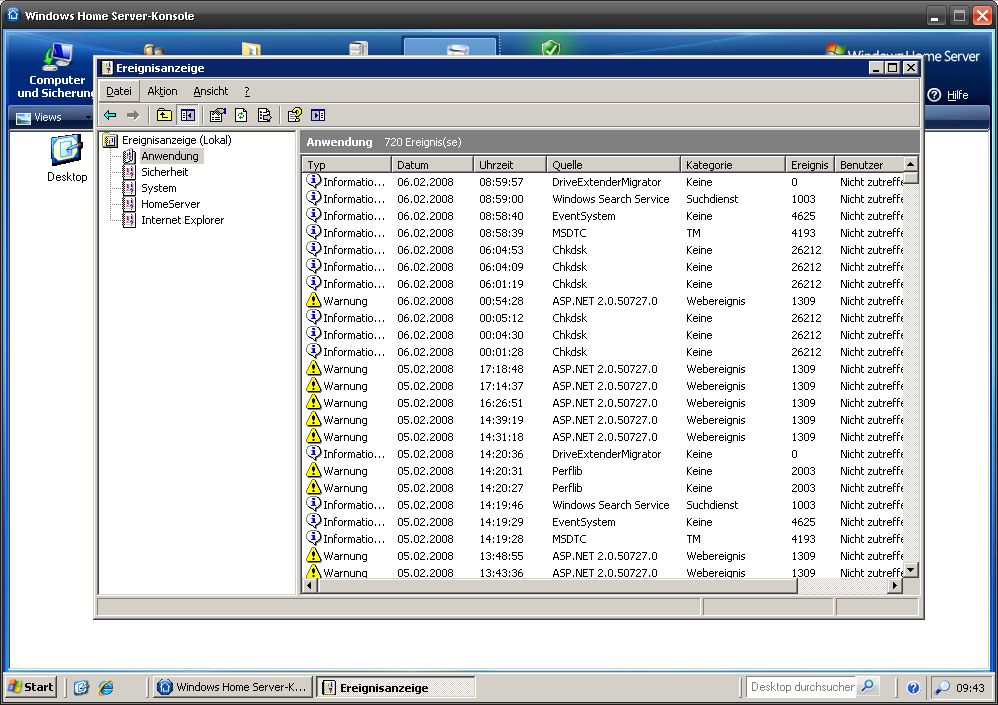Click the warning icon of the 00:54:28 event
The width and height of the screenshot is (998, 705).
coord(313,300)
